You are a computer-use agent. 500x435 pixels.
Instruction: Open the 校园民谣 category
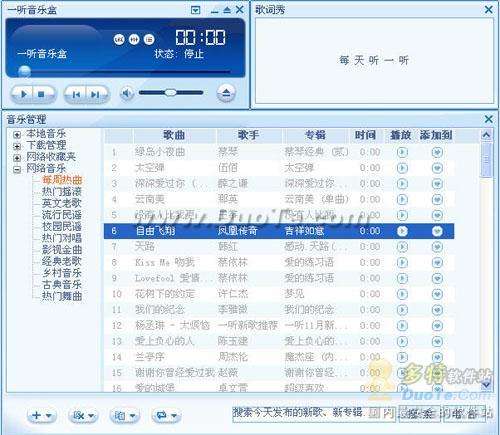click(62, 226)
